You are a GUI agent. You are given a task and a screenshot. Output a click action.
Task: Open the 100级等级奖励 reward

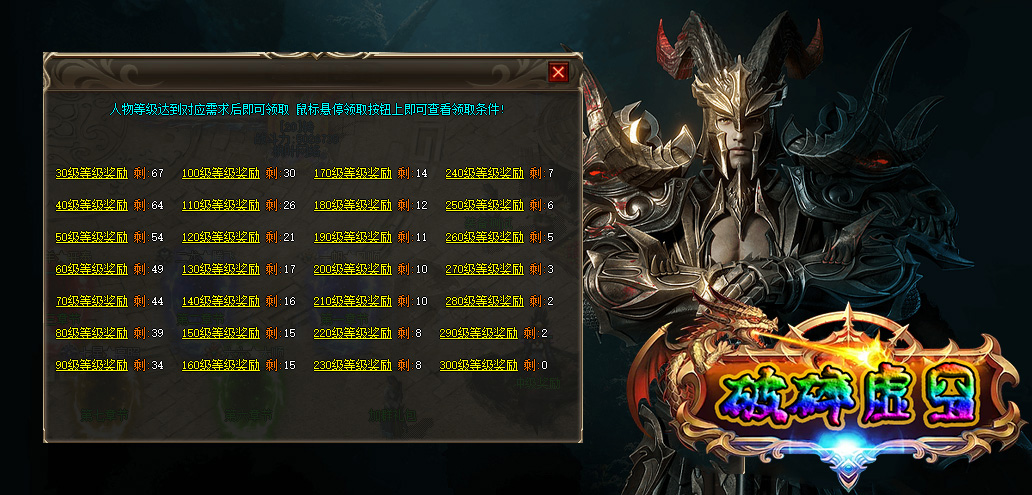(x=220, y=174)
